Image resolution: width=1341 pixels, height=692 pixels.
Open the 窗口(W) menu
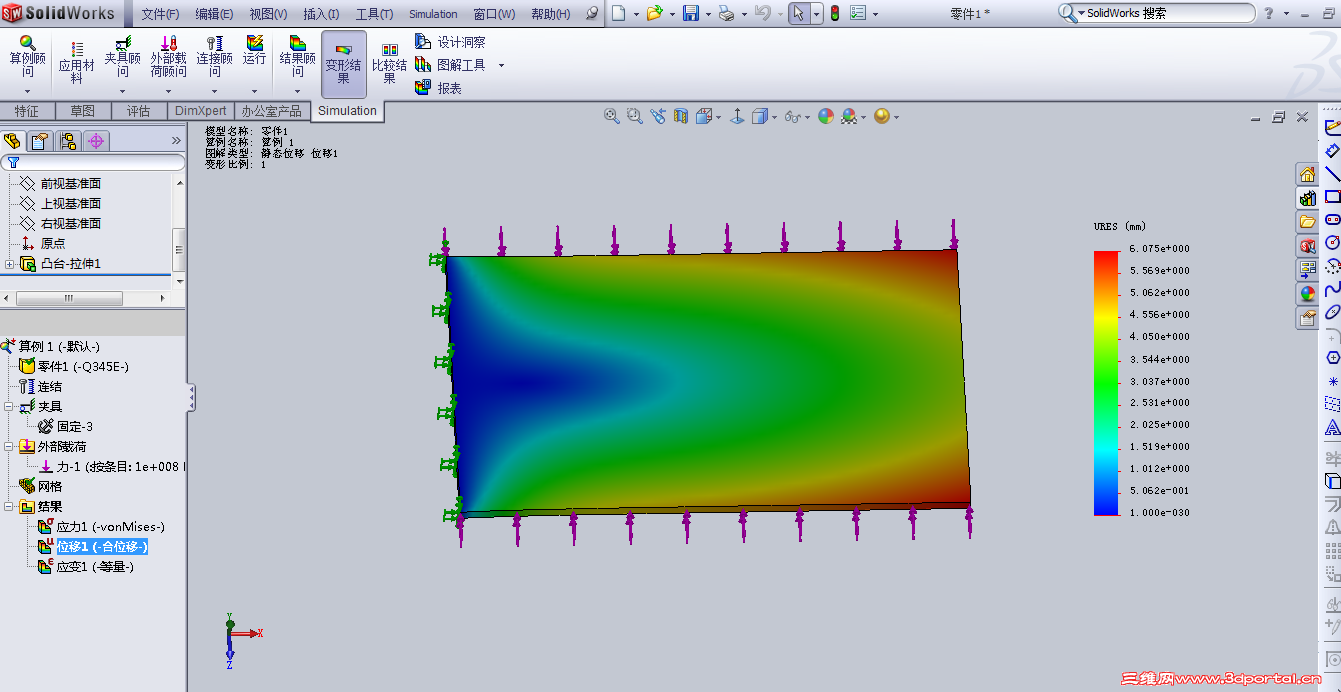(494, 14)
